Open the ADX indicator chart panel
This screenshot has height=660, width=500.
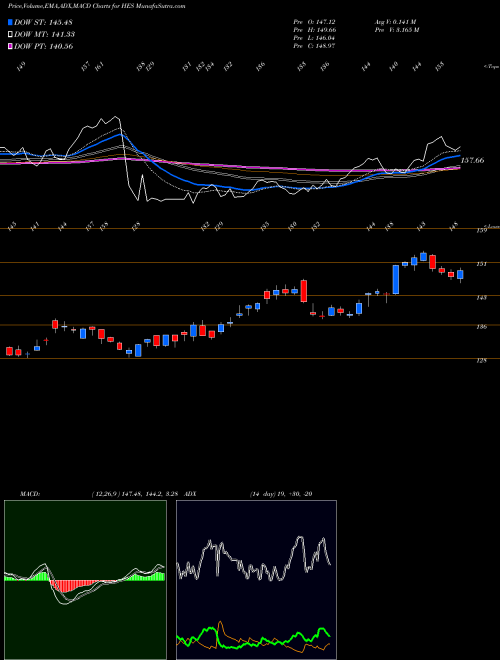pos(256,580)
